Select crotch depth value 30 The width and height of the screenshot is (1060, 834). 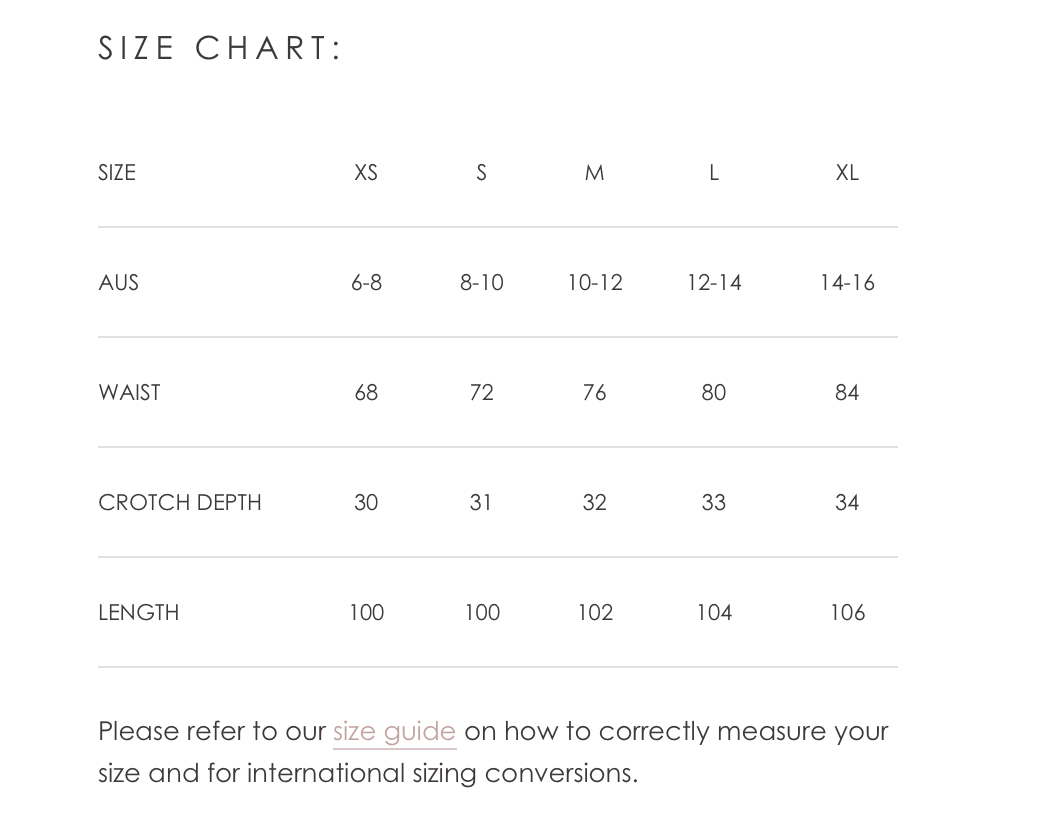coord(366,503)
